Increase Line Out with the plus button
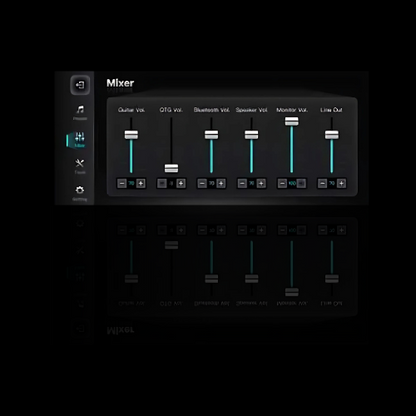The image size is (416, 416). click(341, 183)
